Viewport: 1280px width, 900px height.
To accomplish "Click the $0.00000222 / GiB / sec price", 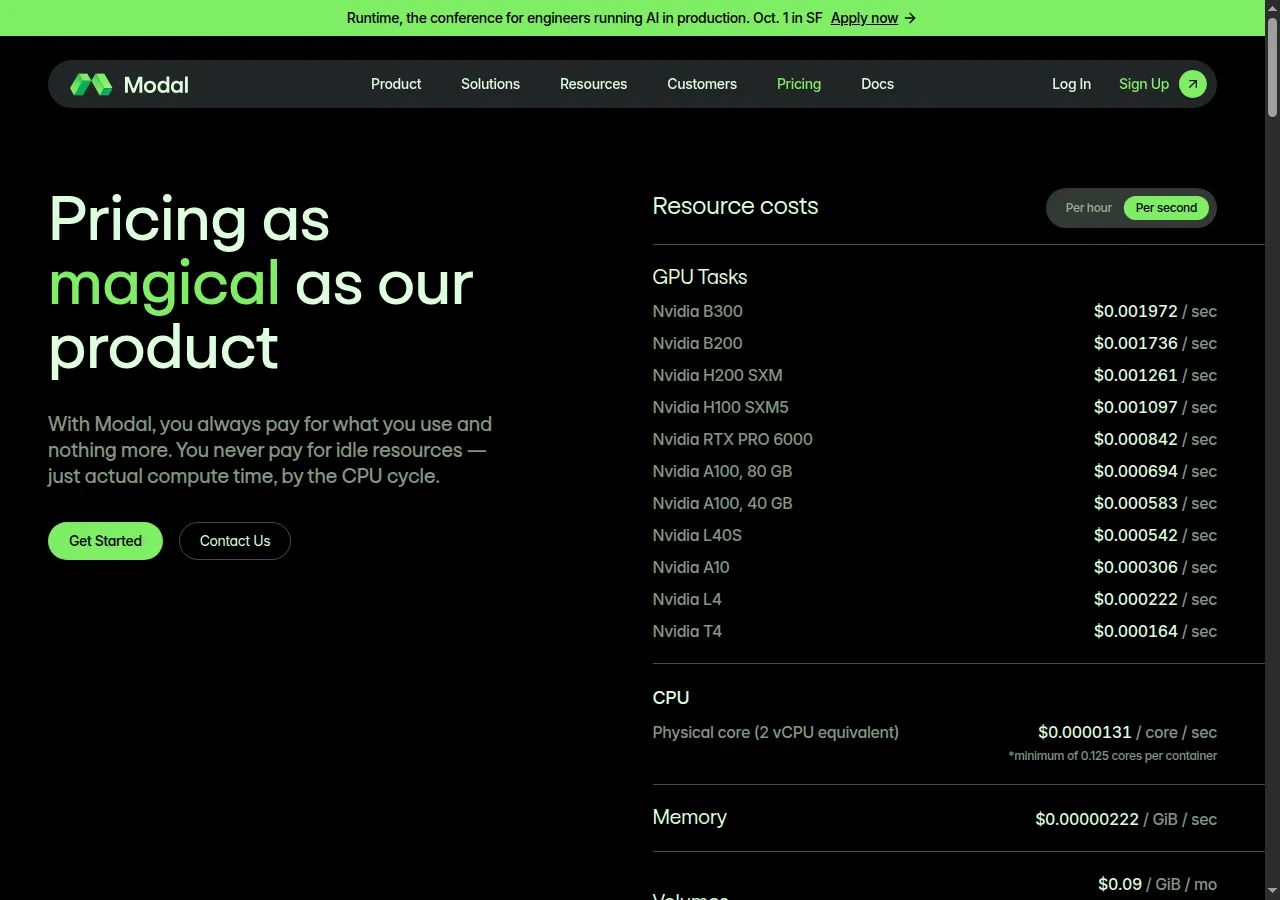I will coord(1126,819).
